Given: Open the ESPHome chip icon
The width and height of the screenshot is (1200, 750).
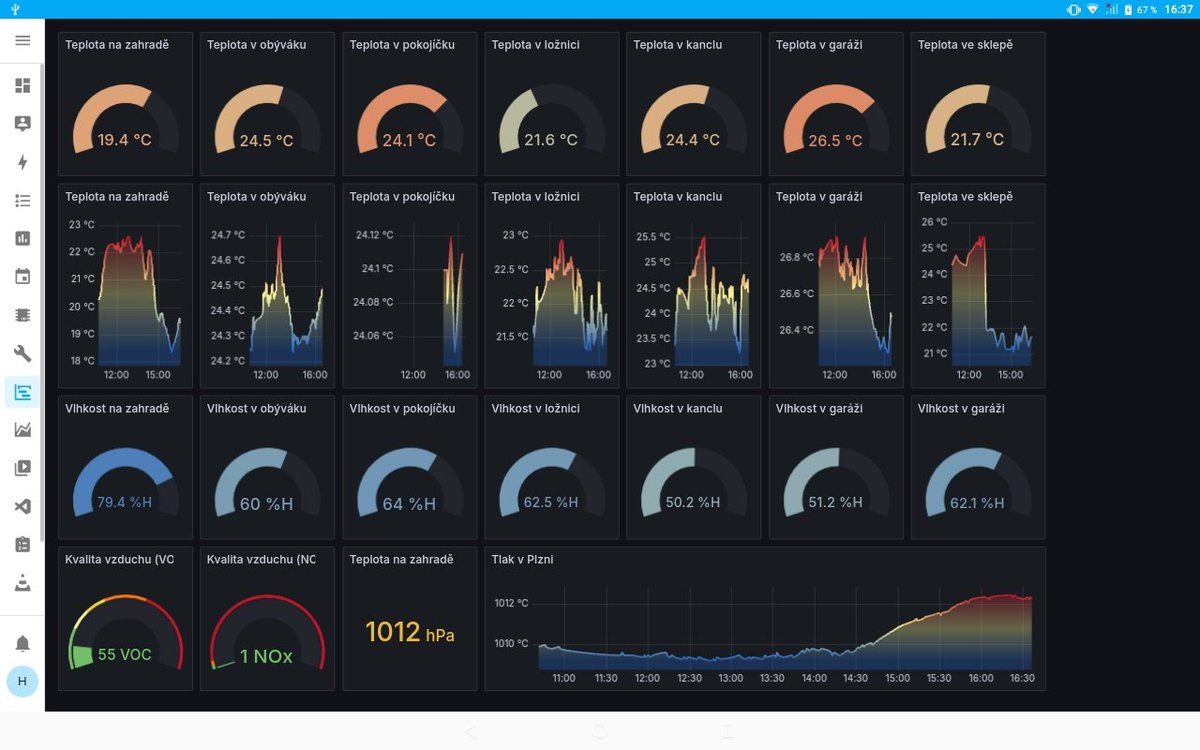Looking at the screenshot, I should [22, 315].
